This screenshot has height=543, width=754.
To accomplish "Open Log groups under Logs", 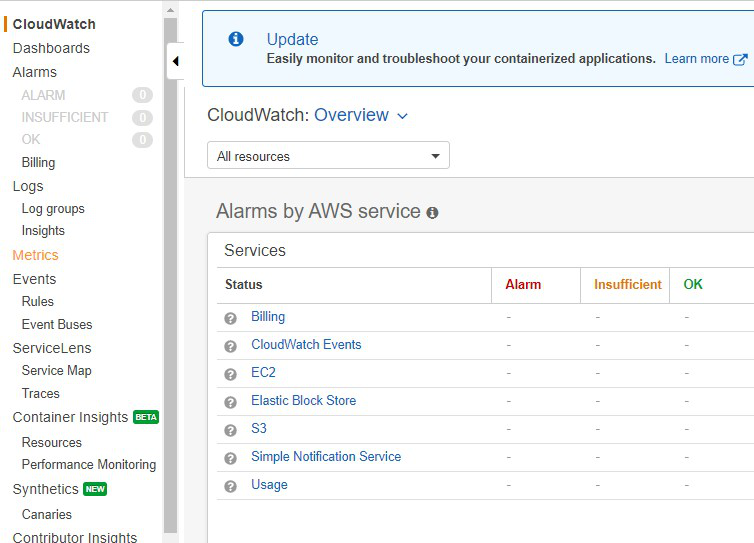I will click(53, 209).
